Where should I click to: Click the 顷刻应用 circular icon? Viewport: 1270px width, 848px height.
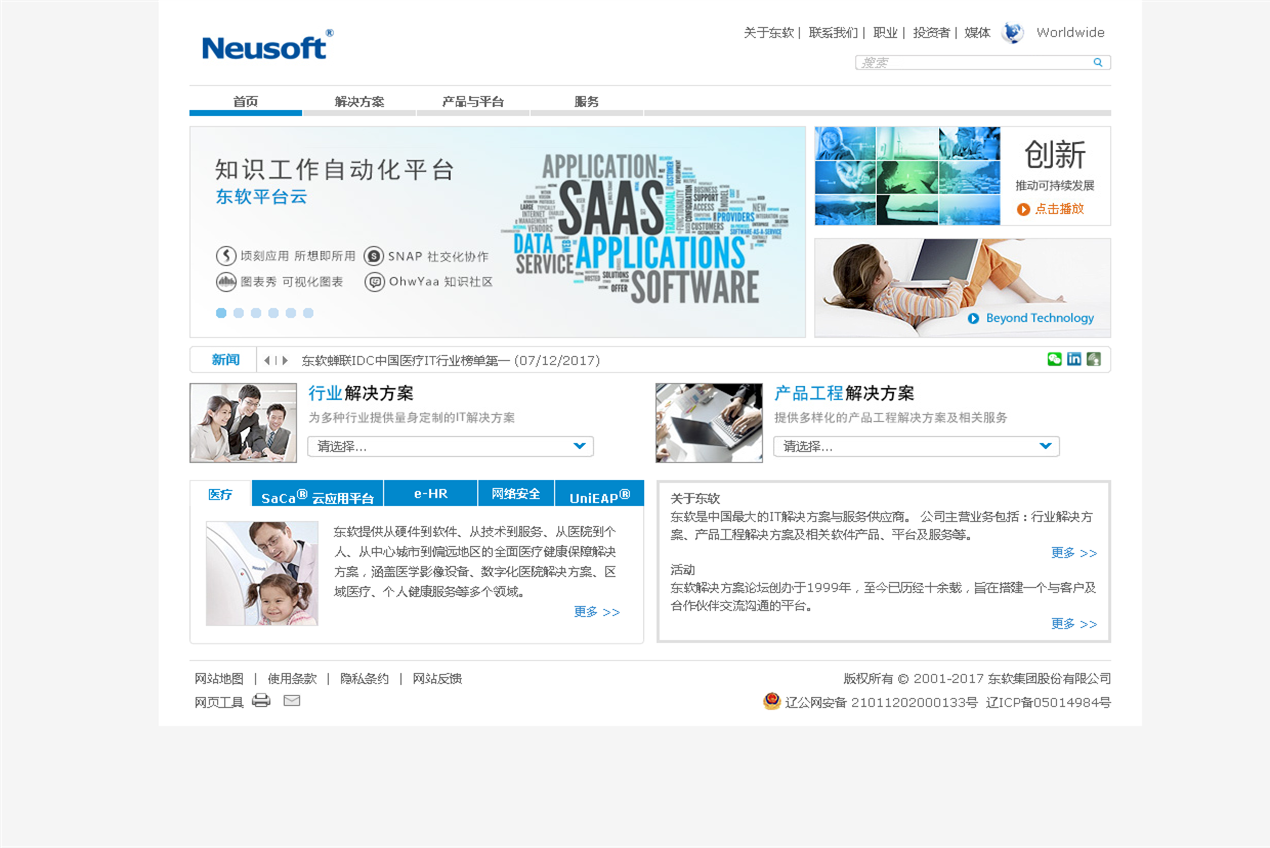226,256
